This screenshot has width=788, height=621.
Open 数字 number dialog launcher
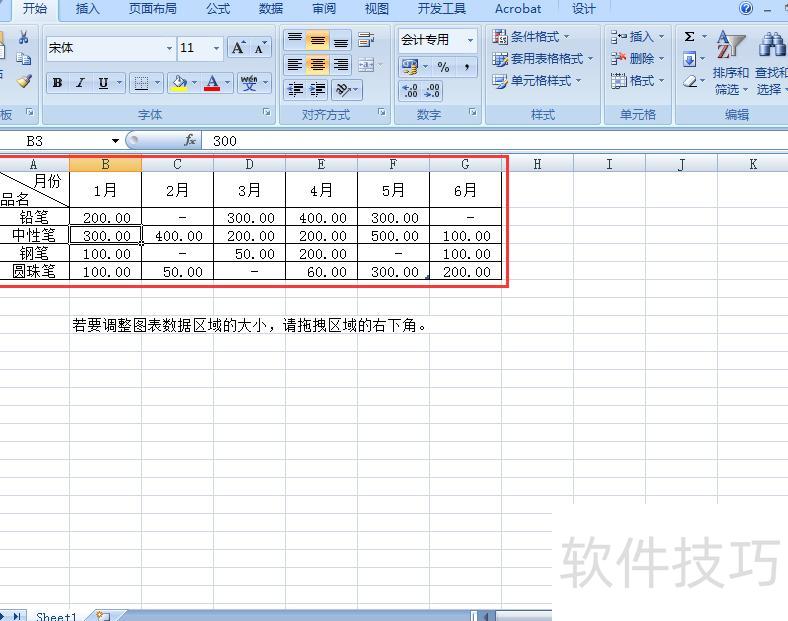click(473, 113)
